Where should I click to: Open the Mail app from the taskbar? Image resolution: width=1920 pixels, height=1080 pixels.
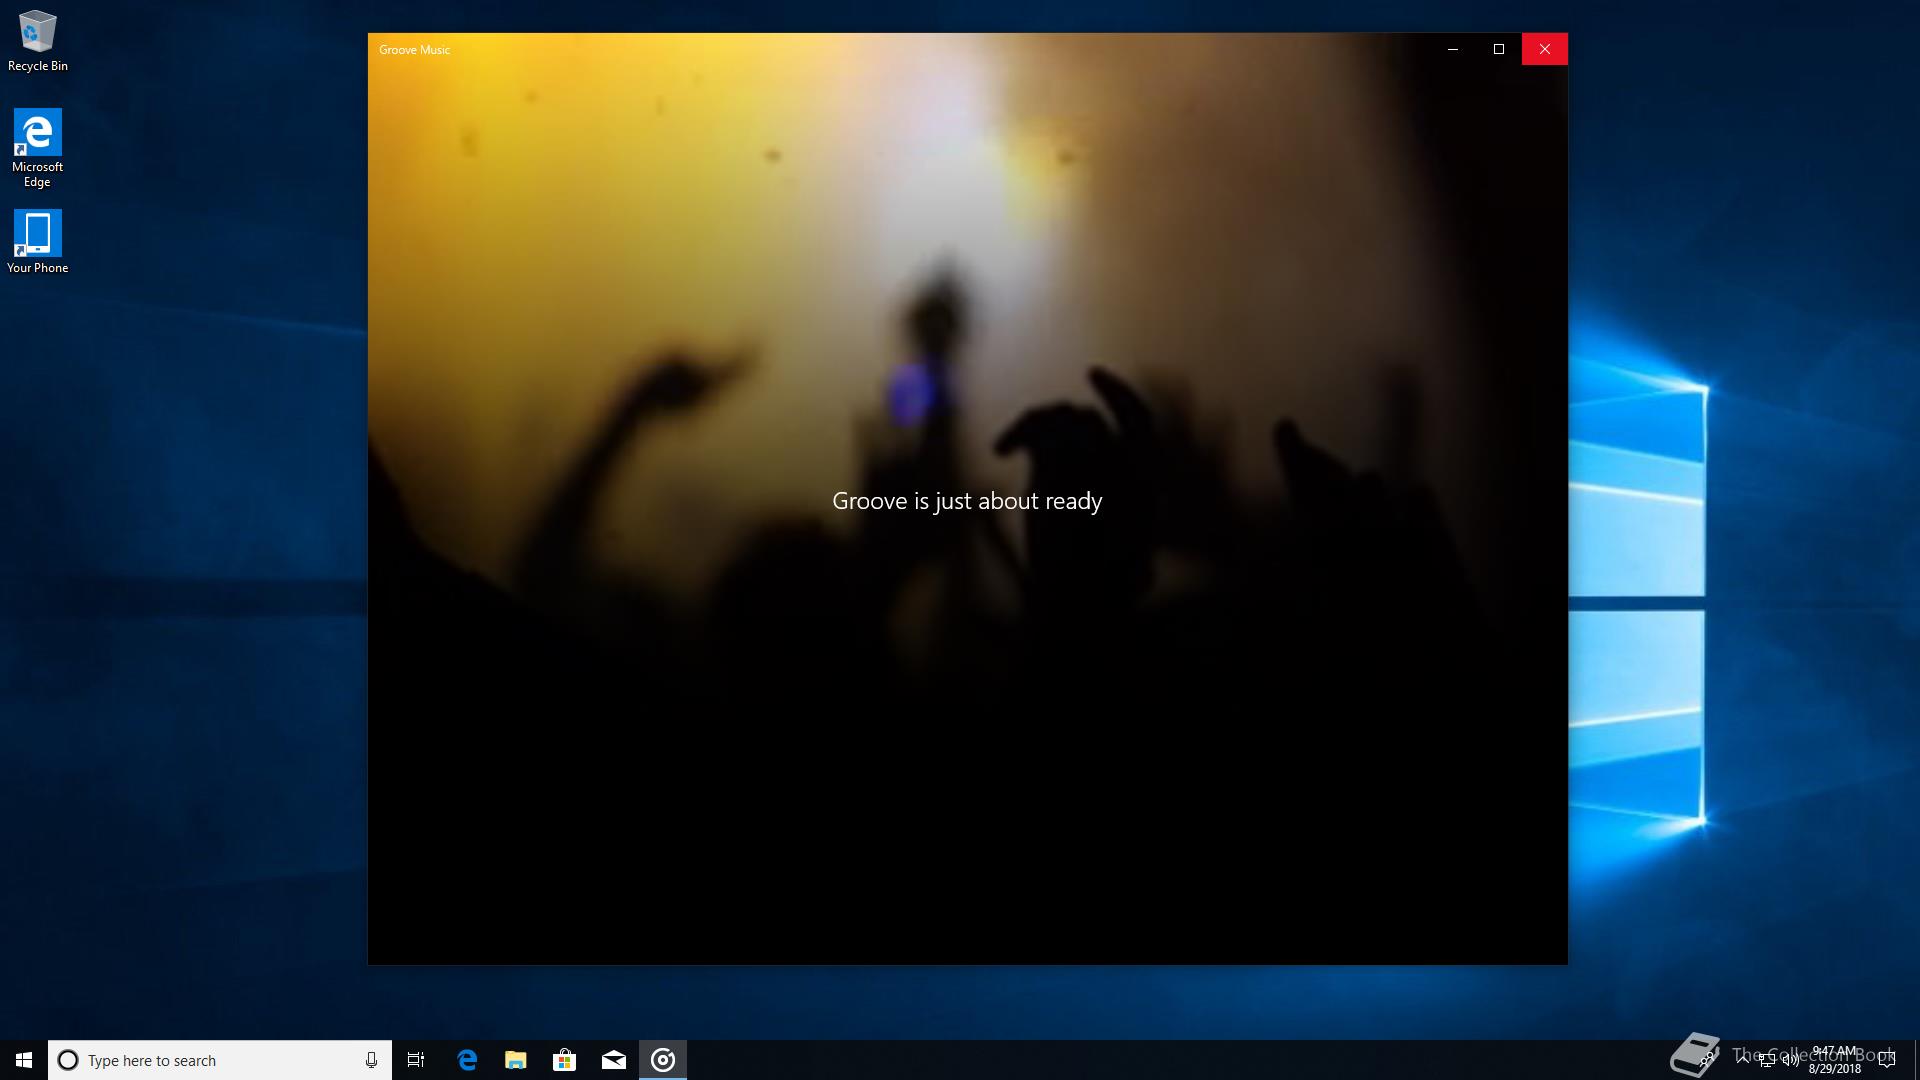(x=614, y=1060)
